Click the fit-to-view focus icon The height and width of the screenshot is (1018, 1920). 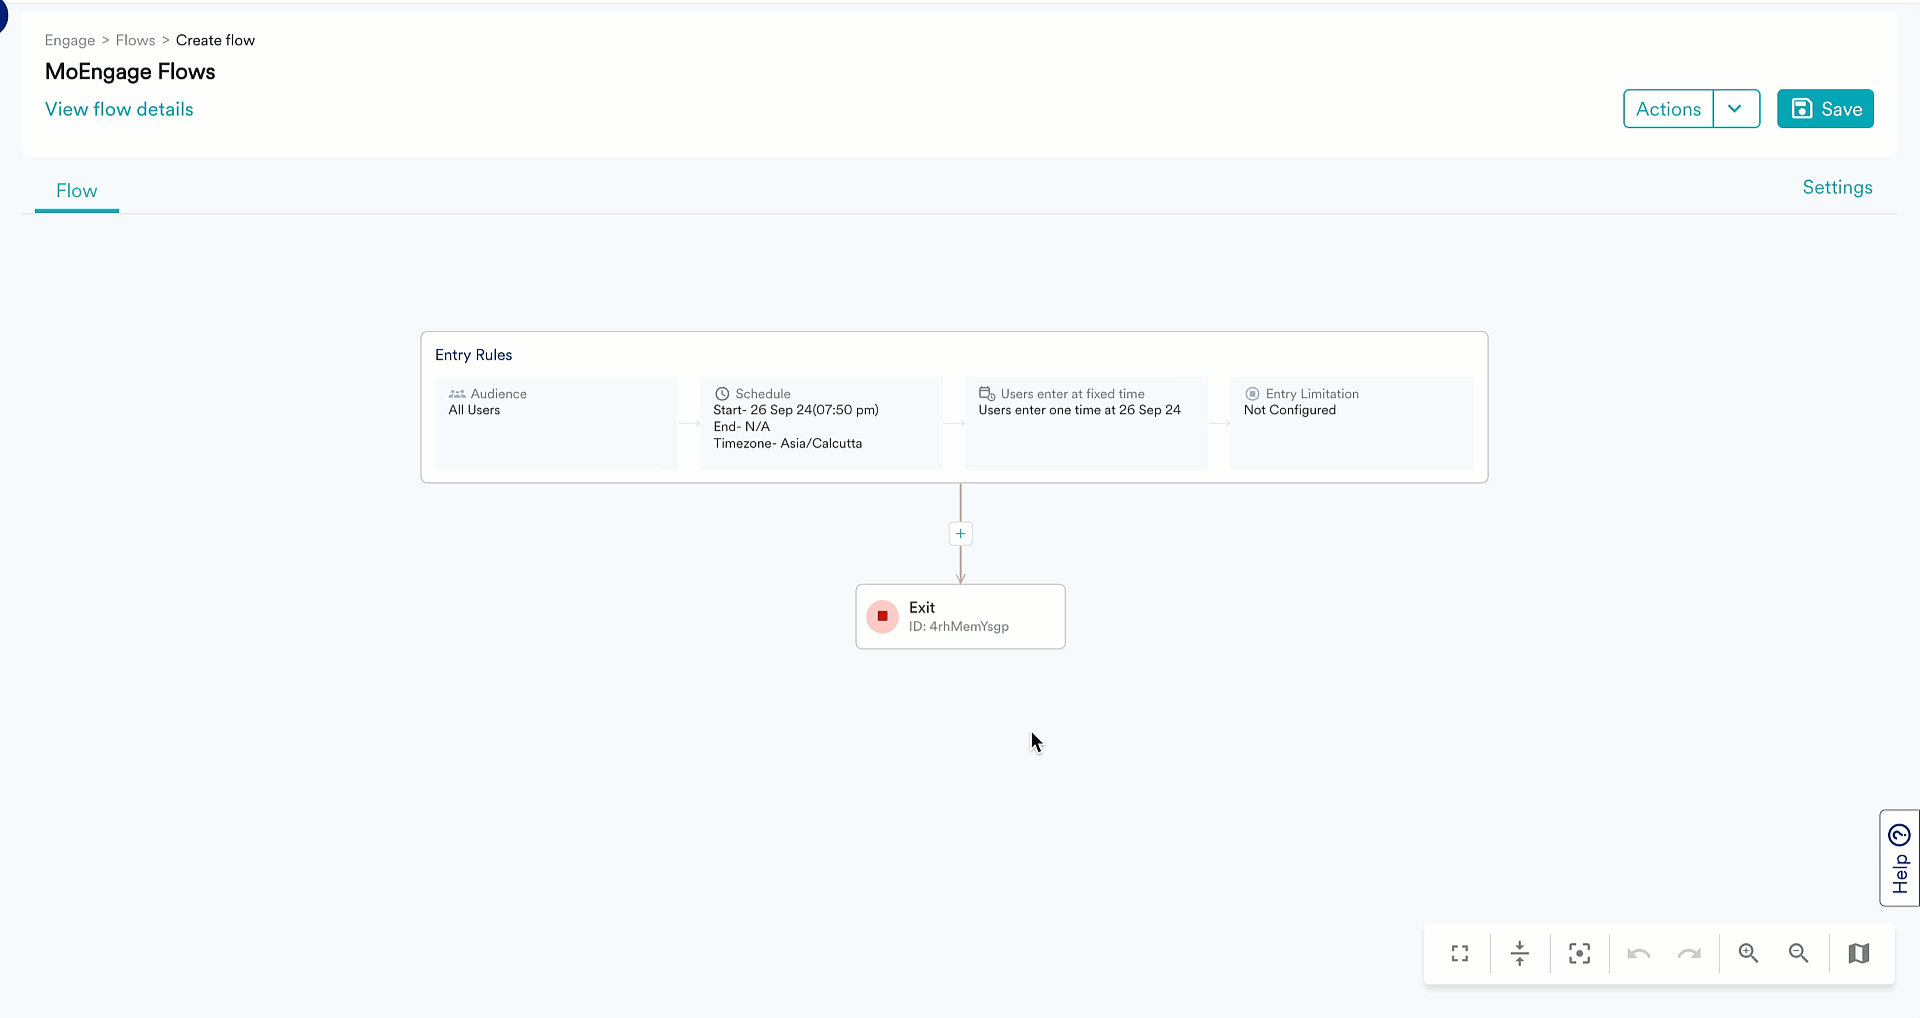1579,953
